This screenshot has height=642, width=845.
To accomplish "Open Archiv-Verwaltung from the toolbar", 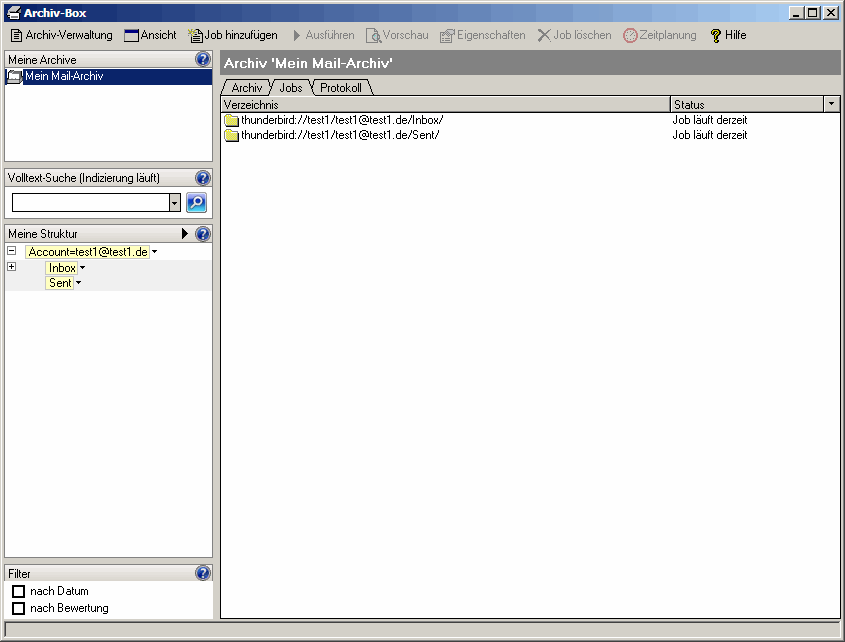I will pyautogui.click(x=61, y=35).
